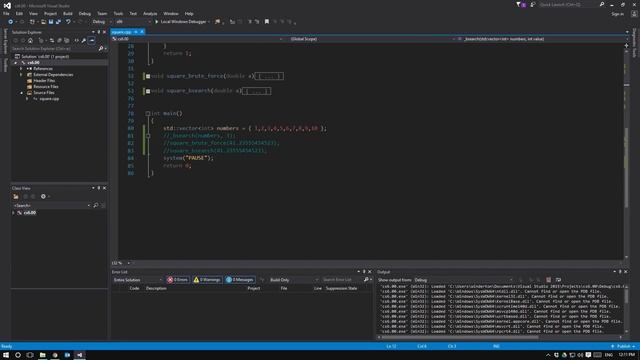This screenshot has width=640, height=360.
Task: Expand the References node
Action: click(x=21, y=69)
